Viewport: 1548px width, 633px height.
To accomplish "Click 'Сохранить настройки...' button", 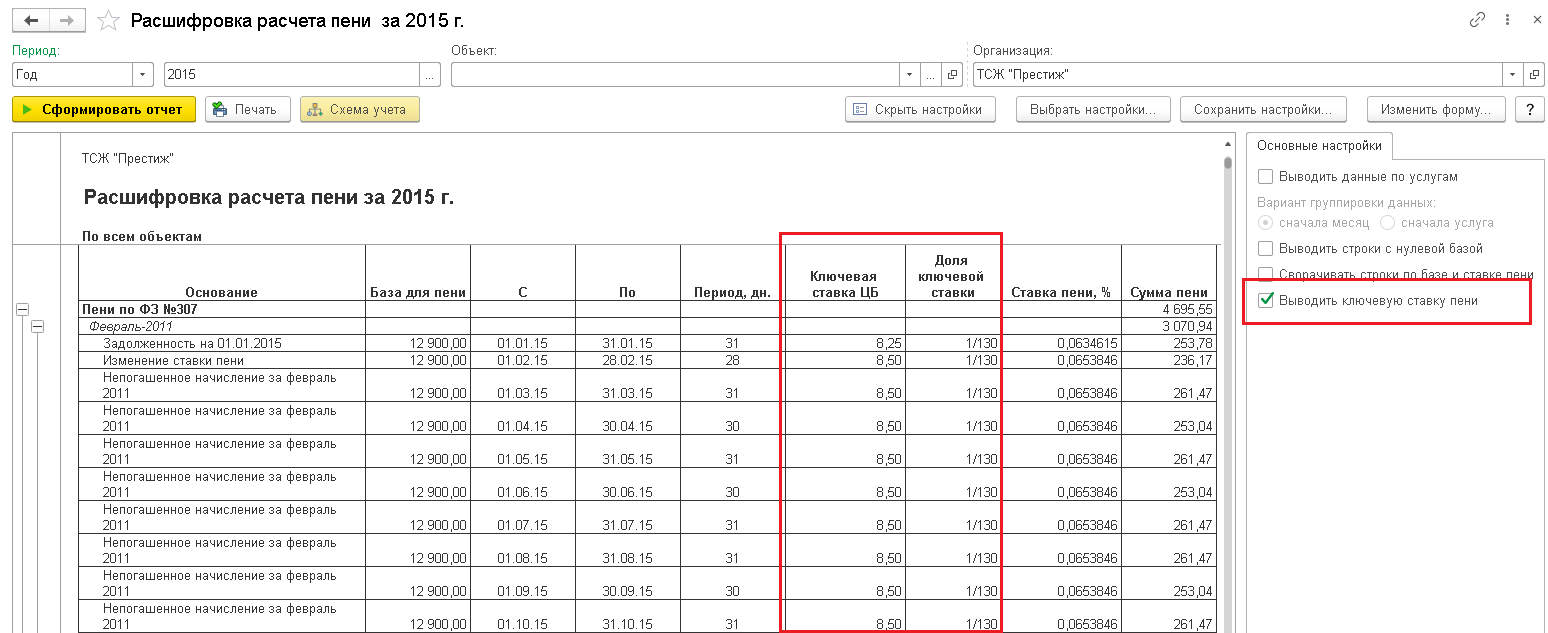I will pyautogui.click(x=1263, y=109).
